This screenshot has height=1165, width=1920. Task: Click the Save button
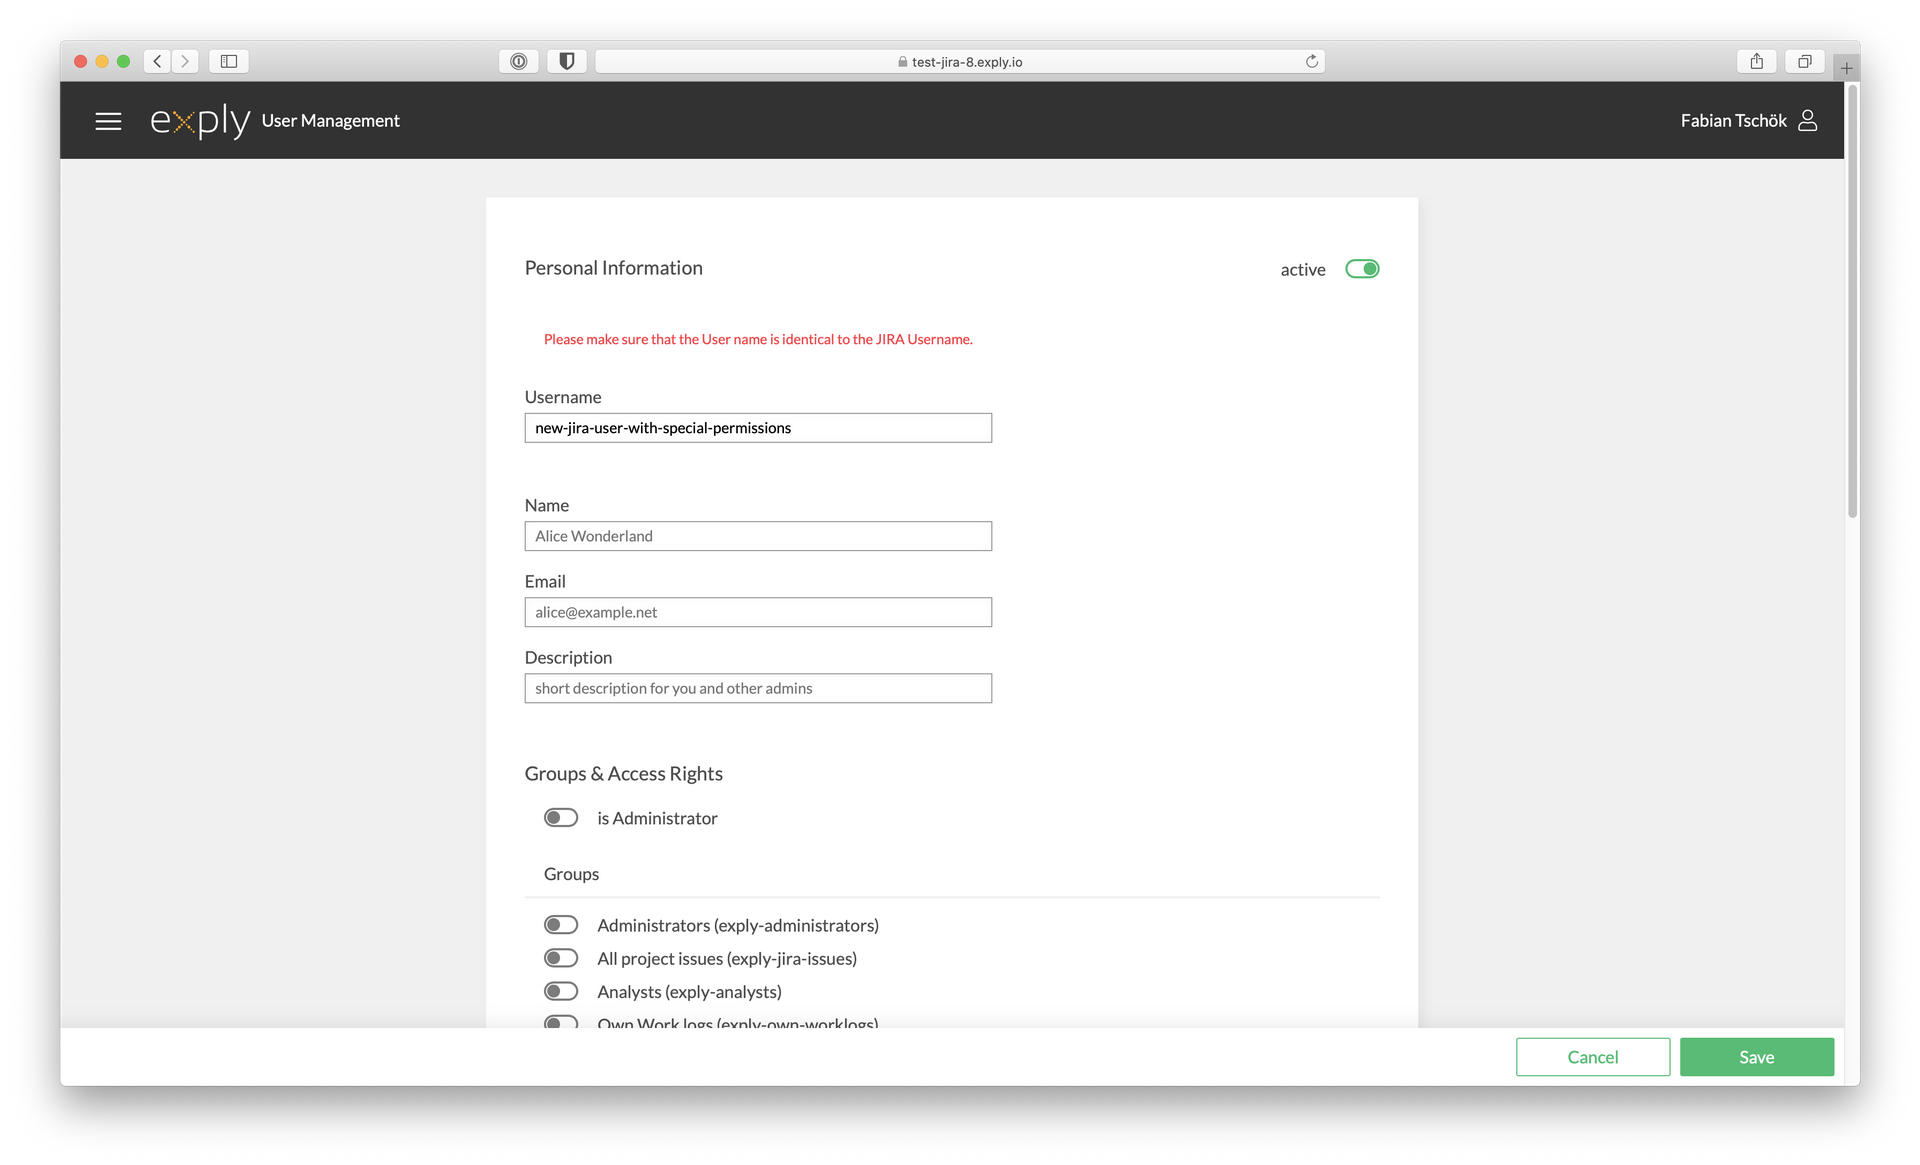coord(1755,1055)
